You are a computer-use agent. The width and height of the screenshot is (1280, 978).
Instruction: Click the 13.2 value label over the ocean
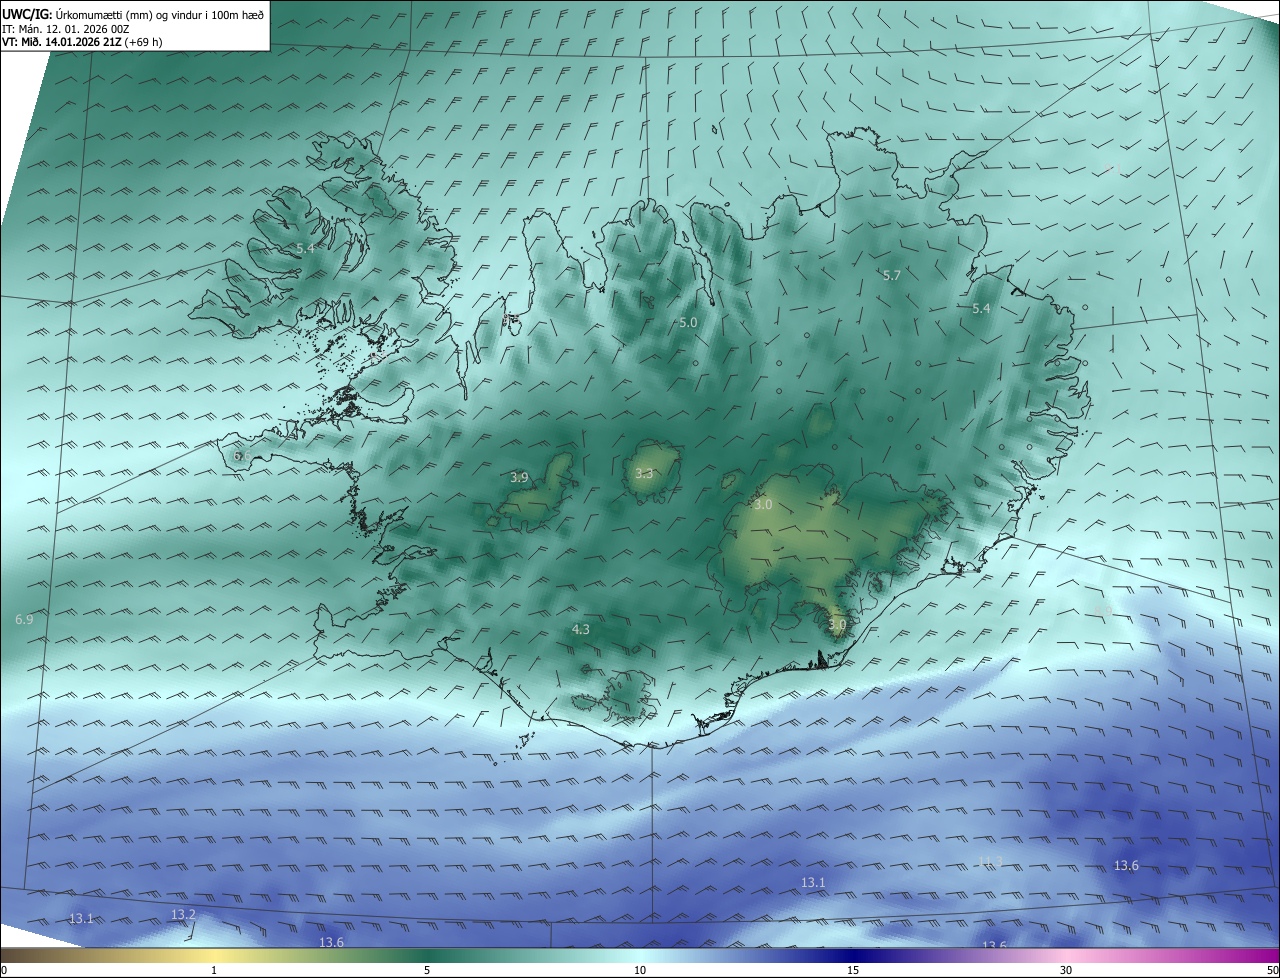[183, 915]
